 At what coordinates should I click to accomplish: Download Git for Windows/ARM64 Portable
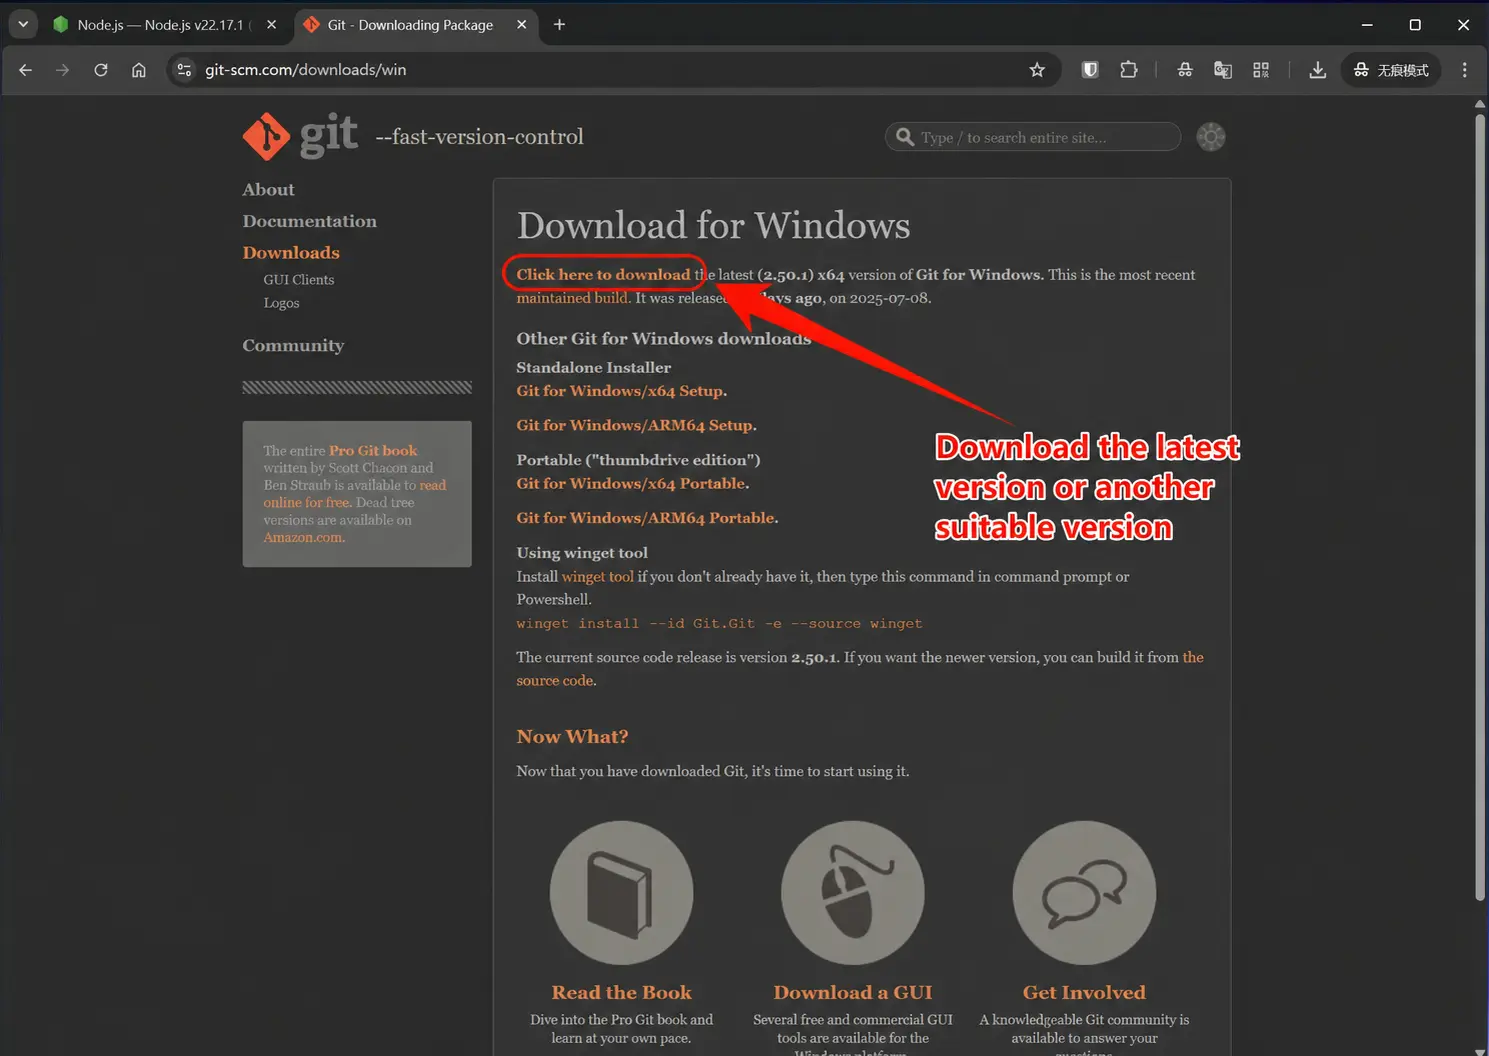click(x=646, y=518)
